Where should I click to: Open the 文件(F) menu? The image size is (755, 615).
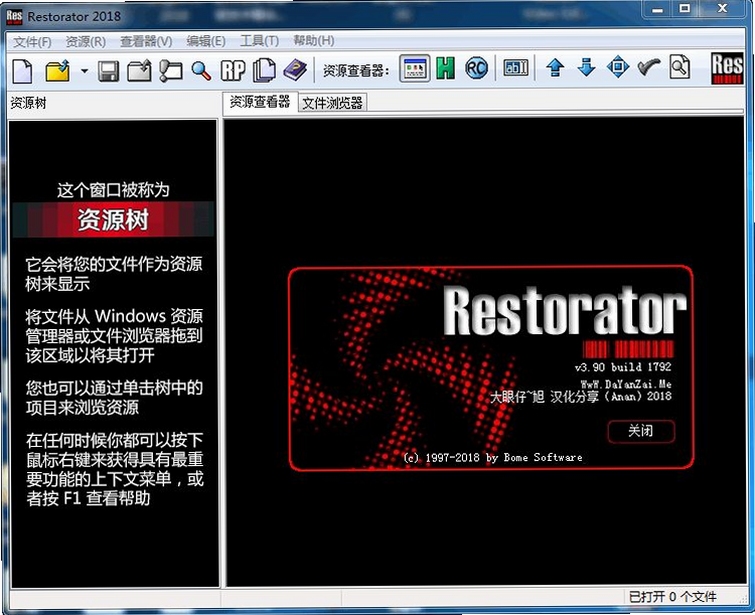[x=32, y=42]
